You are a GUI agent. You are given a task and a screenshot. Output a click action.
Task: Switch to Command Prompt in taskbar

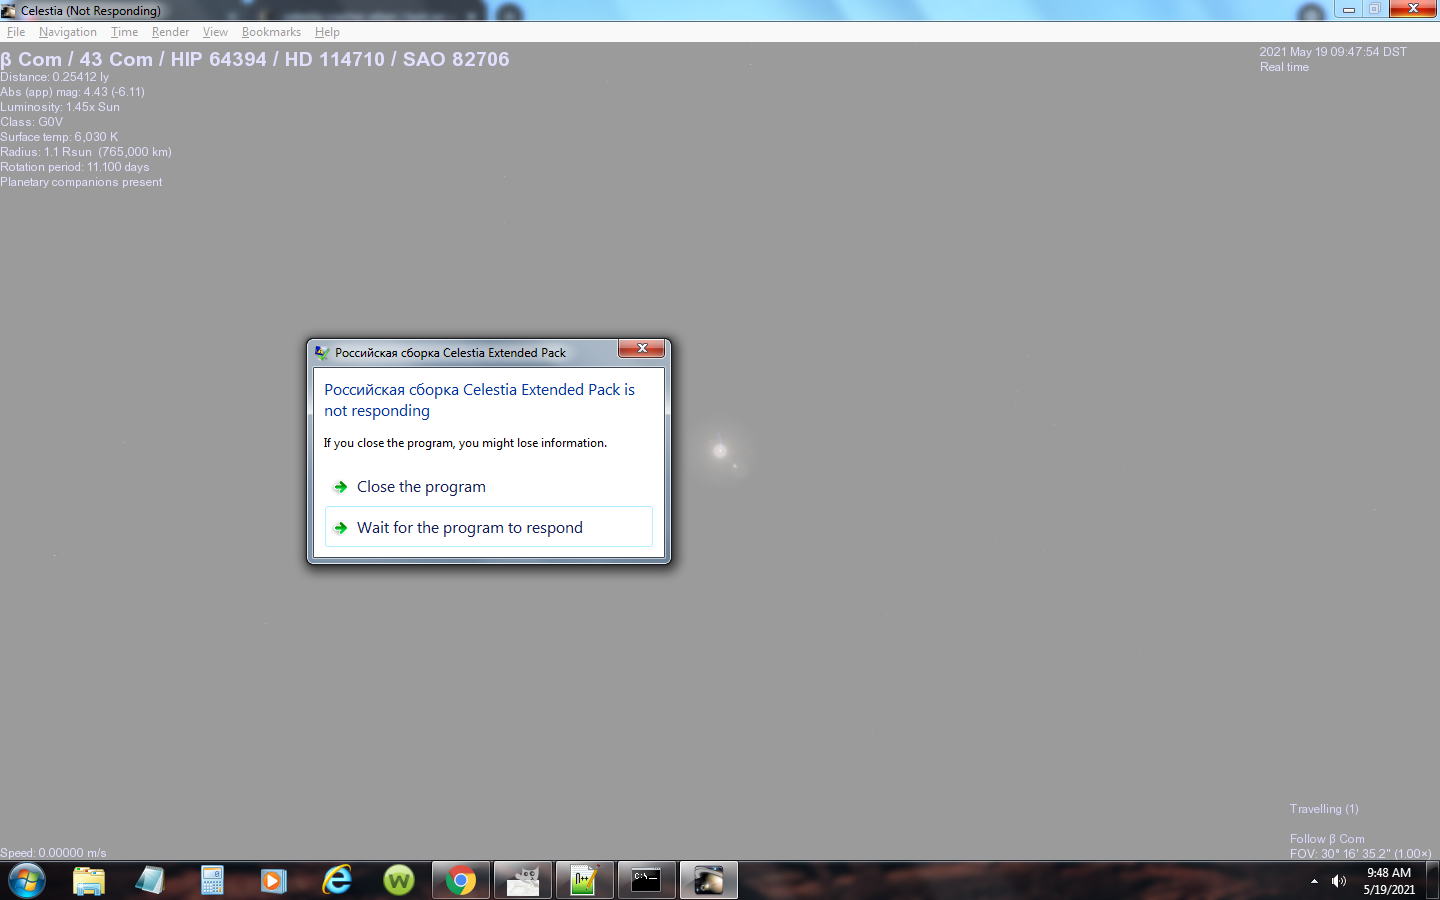(x=647, y=881)
